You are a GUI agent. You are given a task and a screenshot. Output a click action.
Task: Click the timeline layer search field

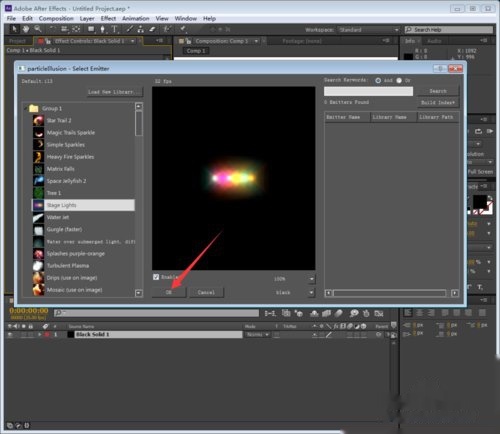[x=156, y=313]
